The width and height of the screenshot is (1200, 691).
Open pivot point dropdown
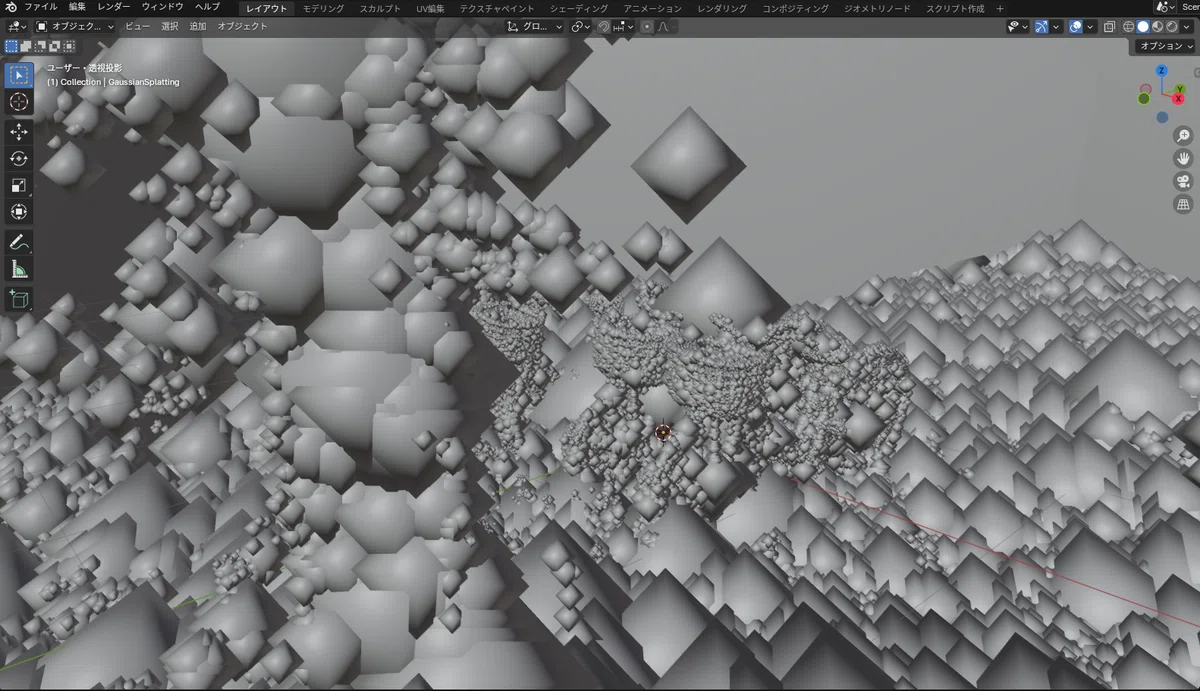coord(582,27)
